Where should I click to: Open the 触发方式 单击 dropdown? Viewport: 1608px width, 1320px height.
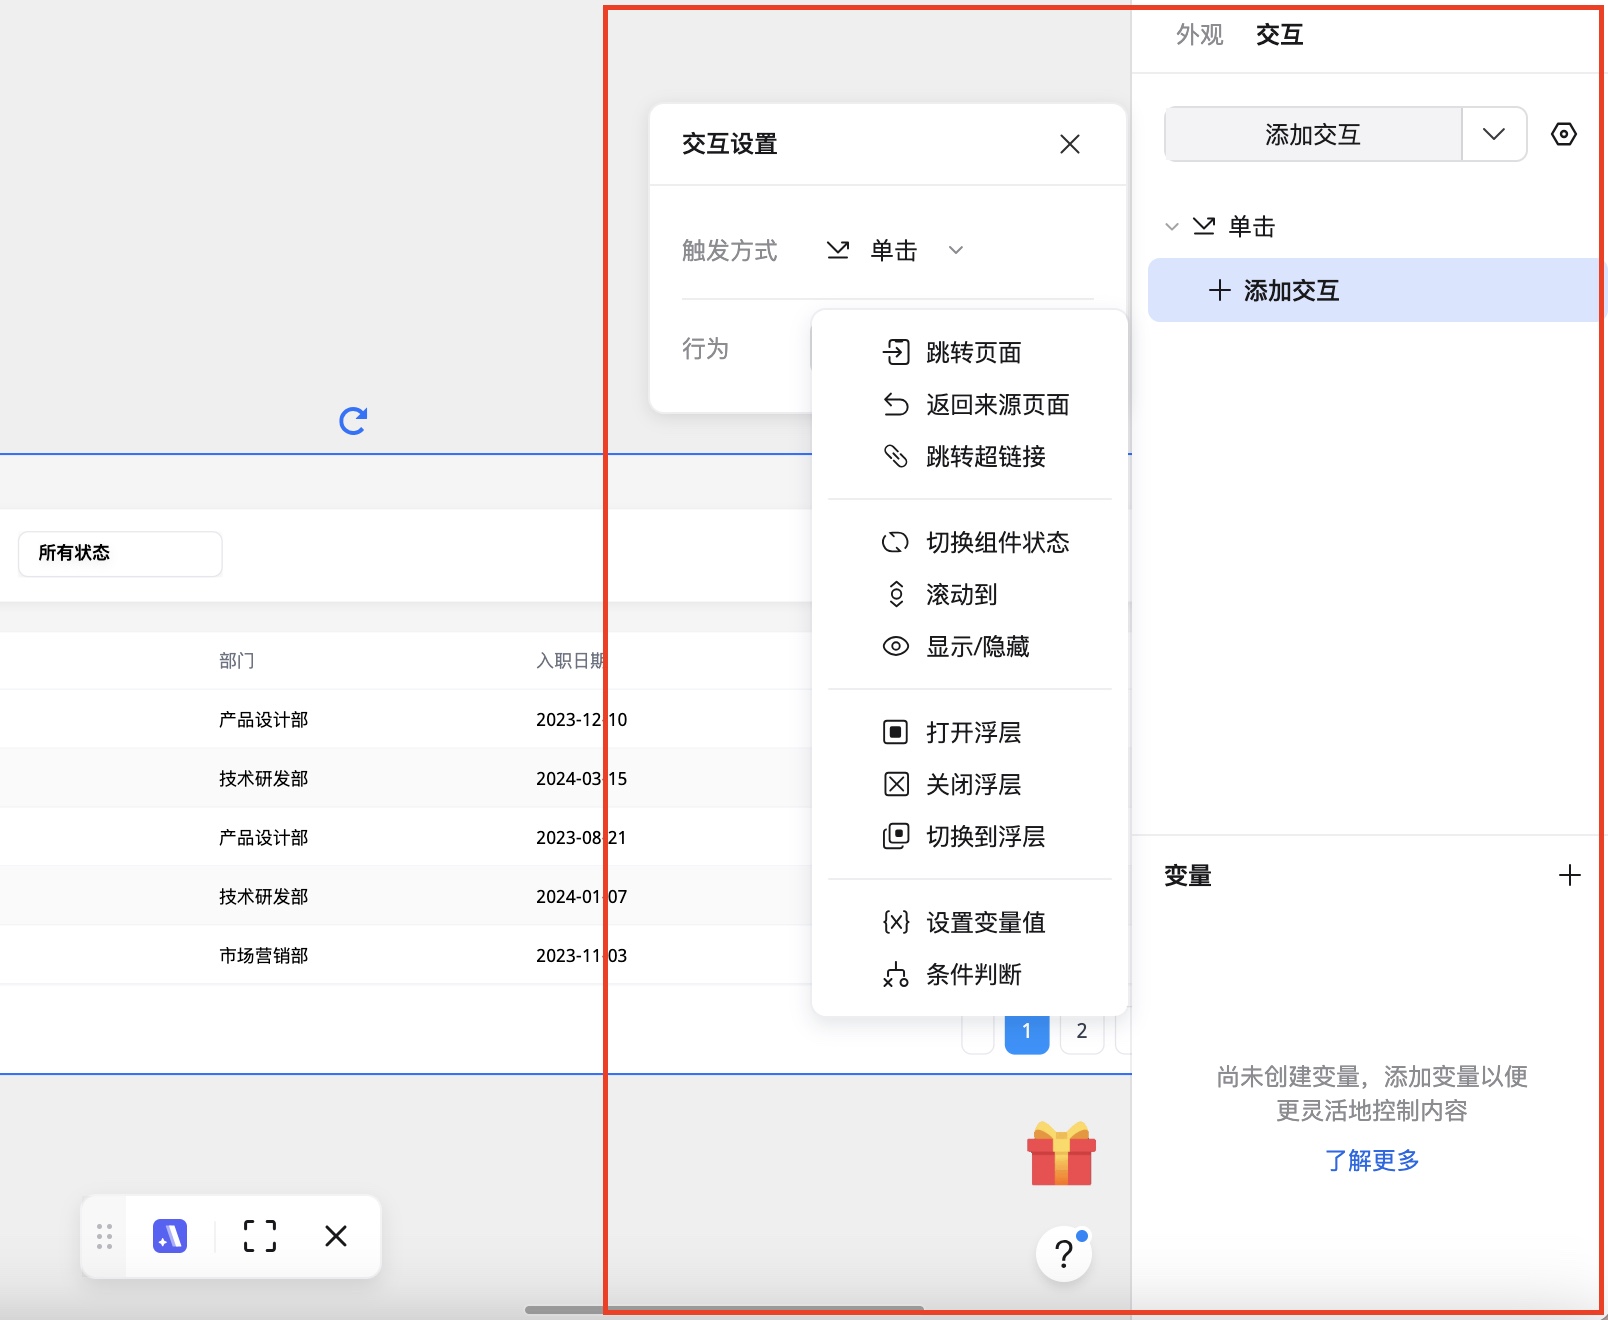click(x=895, y=250)
